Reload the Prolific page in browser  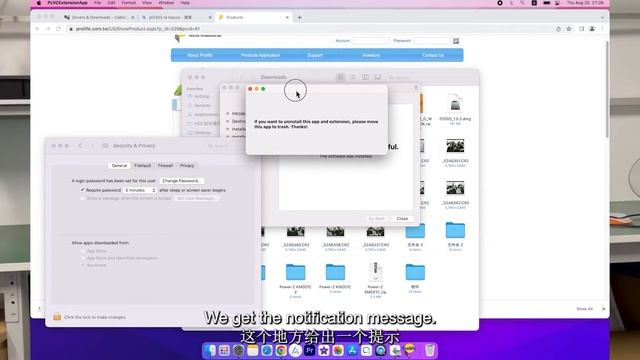point(58,29)
